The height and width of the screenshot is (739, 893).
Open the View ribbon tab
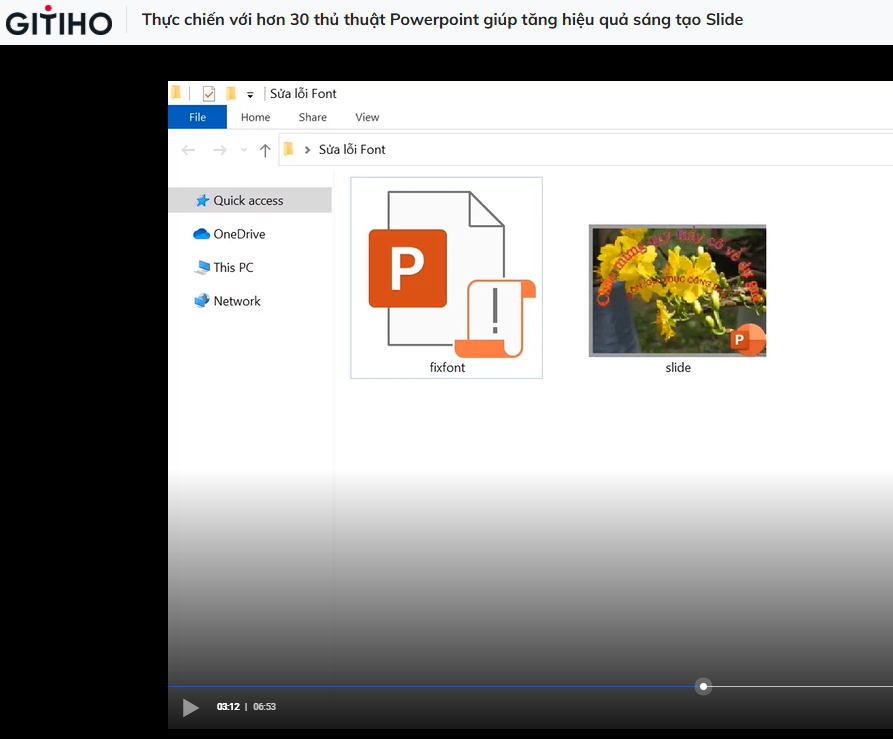367,117
